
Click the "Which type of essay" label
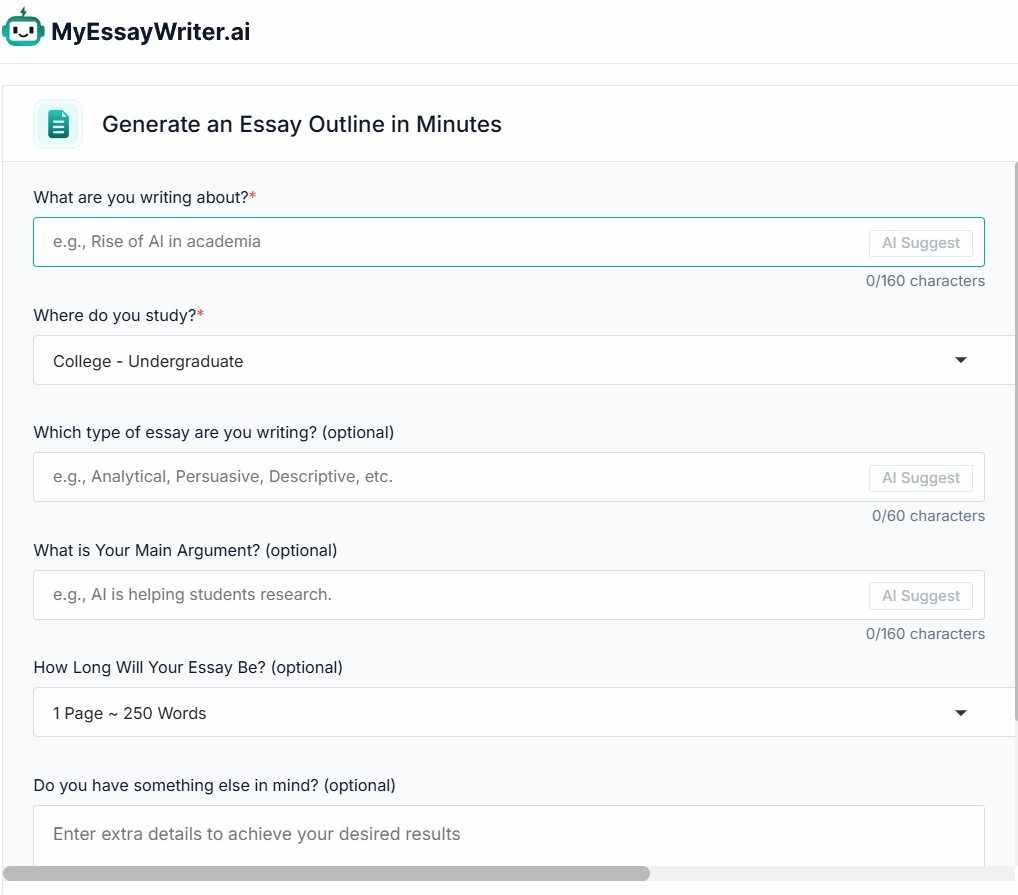click(x=213, y=433)
